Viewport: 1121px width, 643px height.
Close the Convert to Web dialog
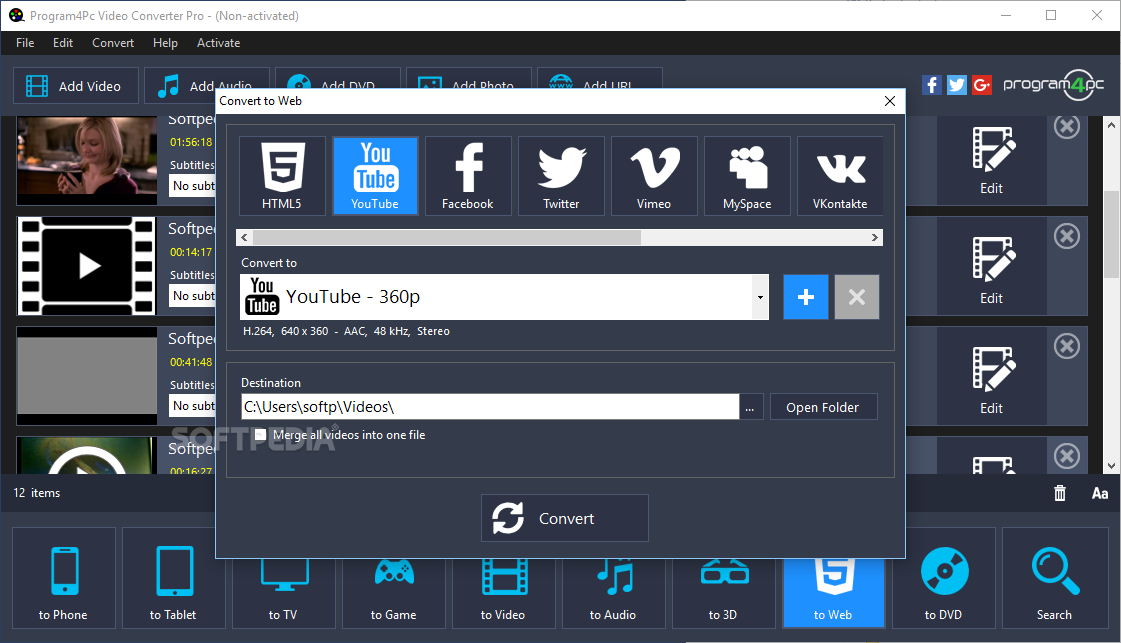(x=890, y=101)
